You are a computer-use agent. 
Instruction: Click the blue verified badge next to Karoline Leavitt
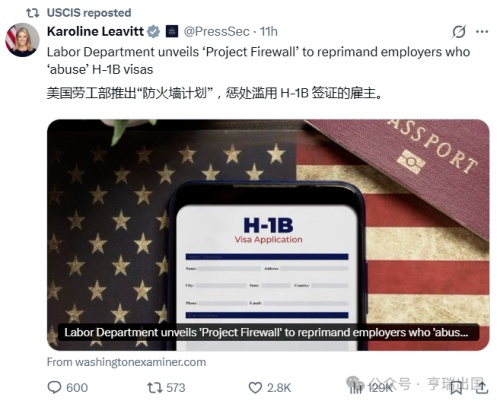pos(154,32)
